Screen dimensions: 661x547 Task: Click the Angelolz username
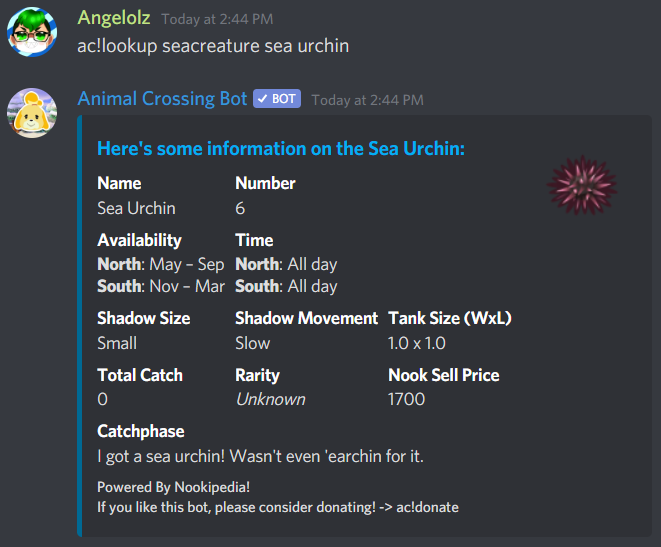[114, 19]
